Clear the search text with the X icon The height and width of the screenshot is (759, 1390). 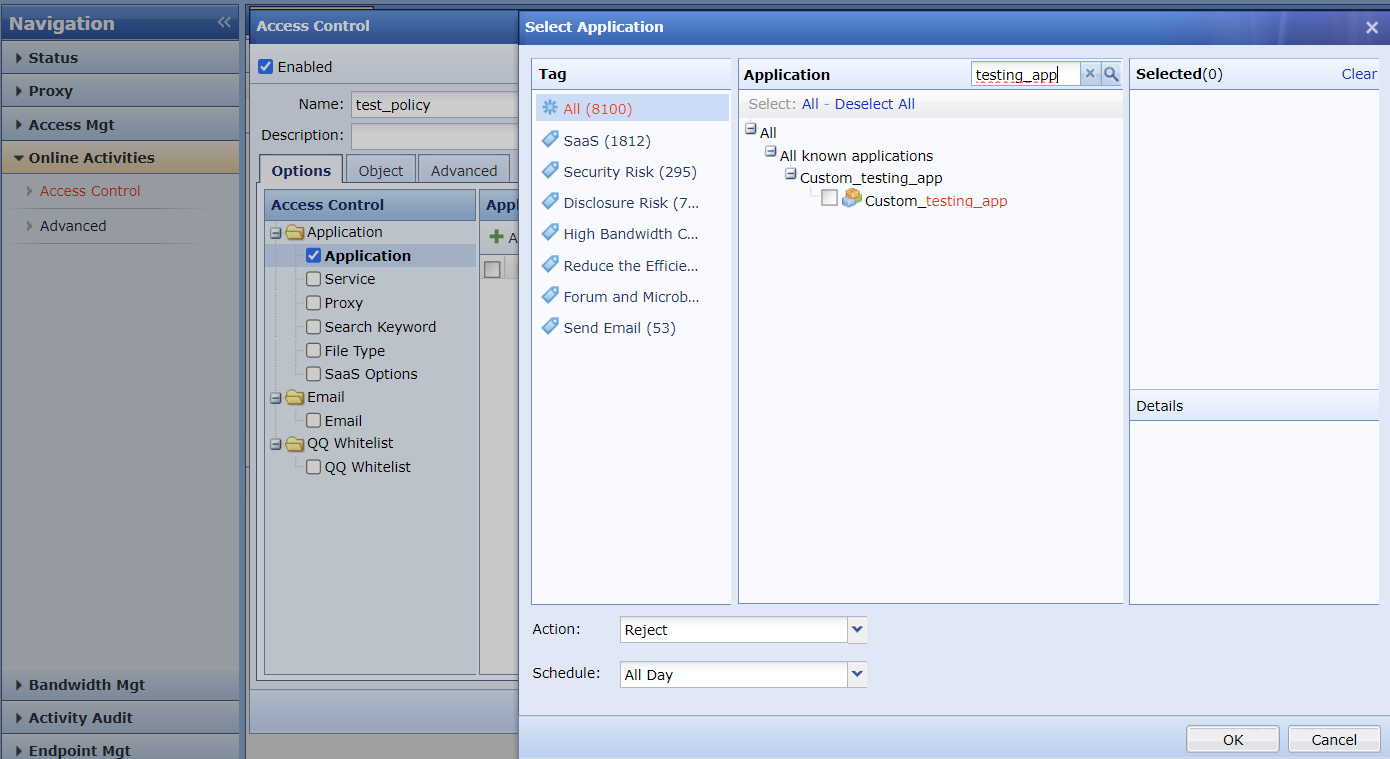(1090, 74)
